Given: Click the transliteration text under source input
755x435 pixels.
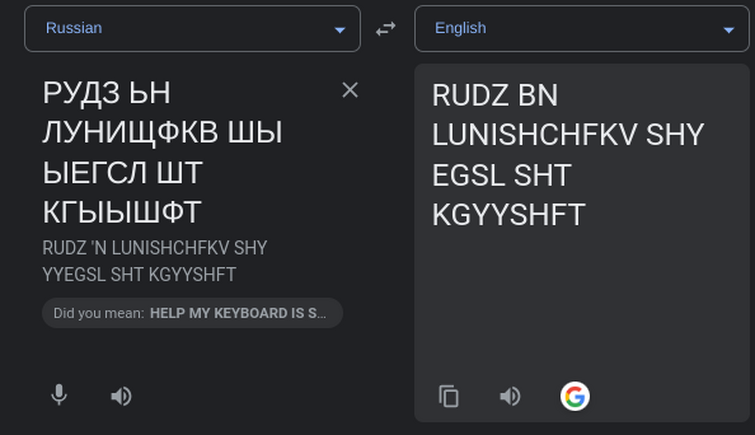Looking at the screenshot, I should pyautogui.click(x=155, y=260).
